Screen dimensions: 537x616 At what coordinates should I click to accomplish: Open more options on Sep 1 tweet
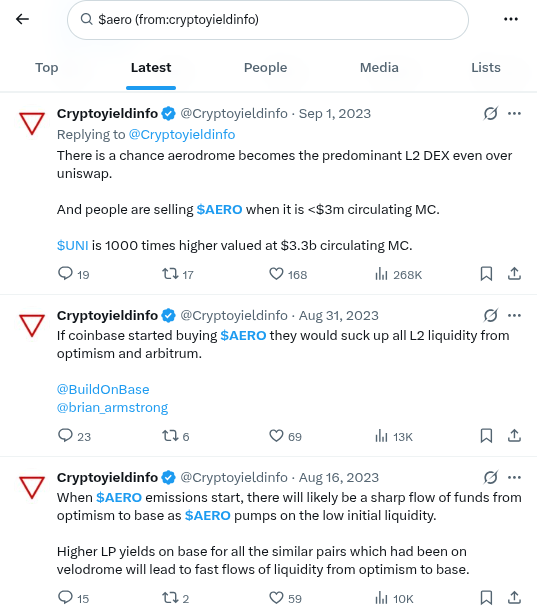coord(514,114)
